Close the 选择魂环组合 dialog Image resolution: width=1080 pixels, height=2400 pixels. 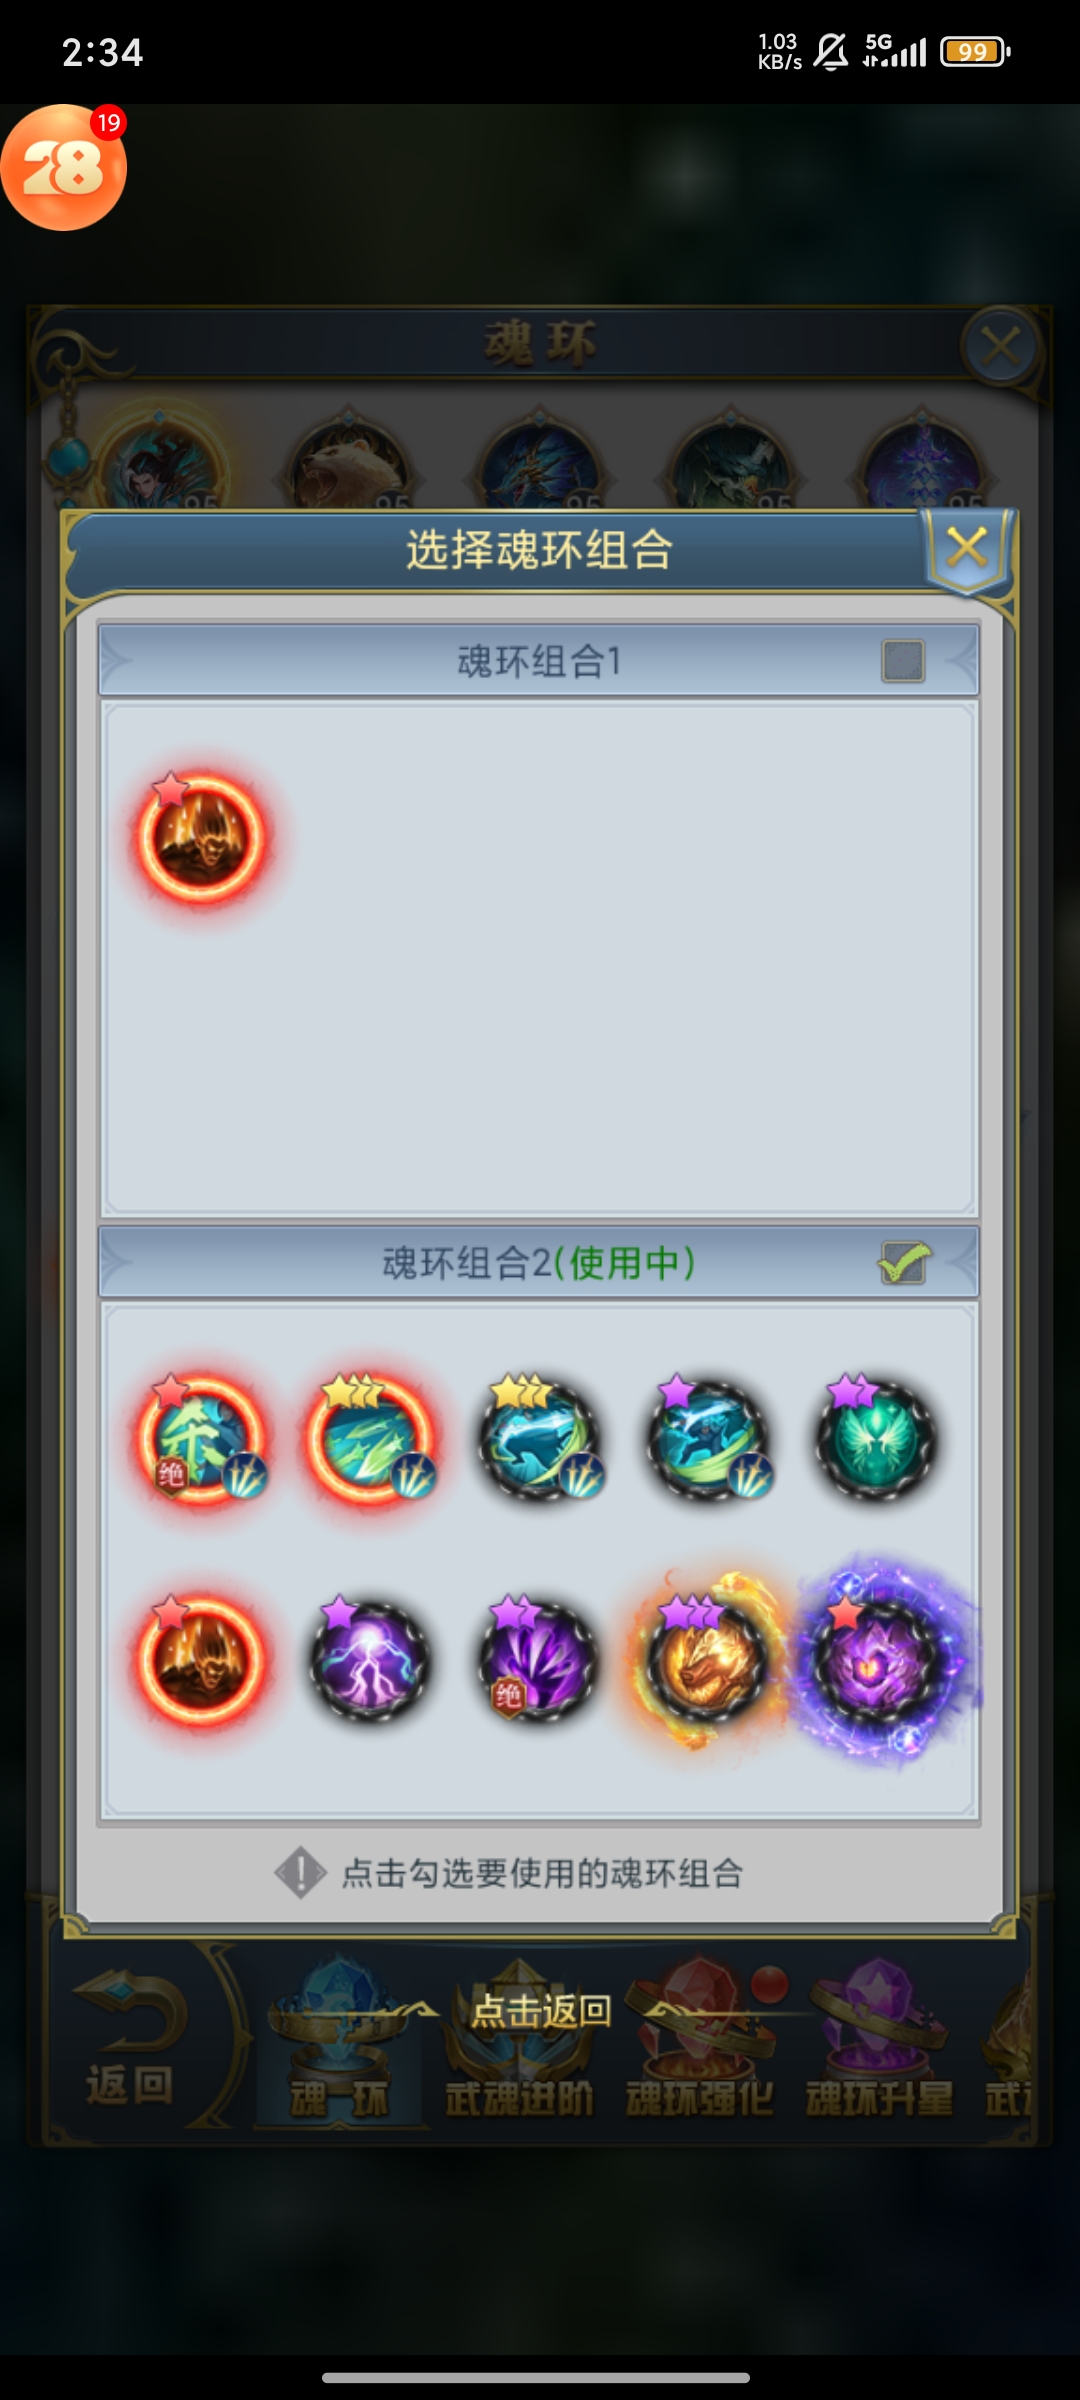click(x=966, y=548)
